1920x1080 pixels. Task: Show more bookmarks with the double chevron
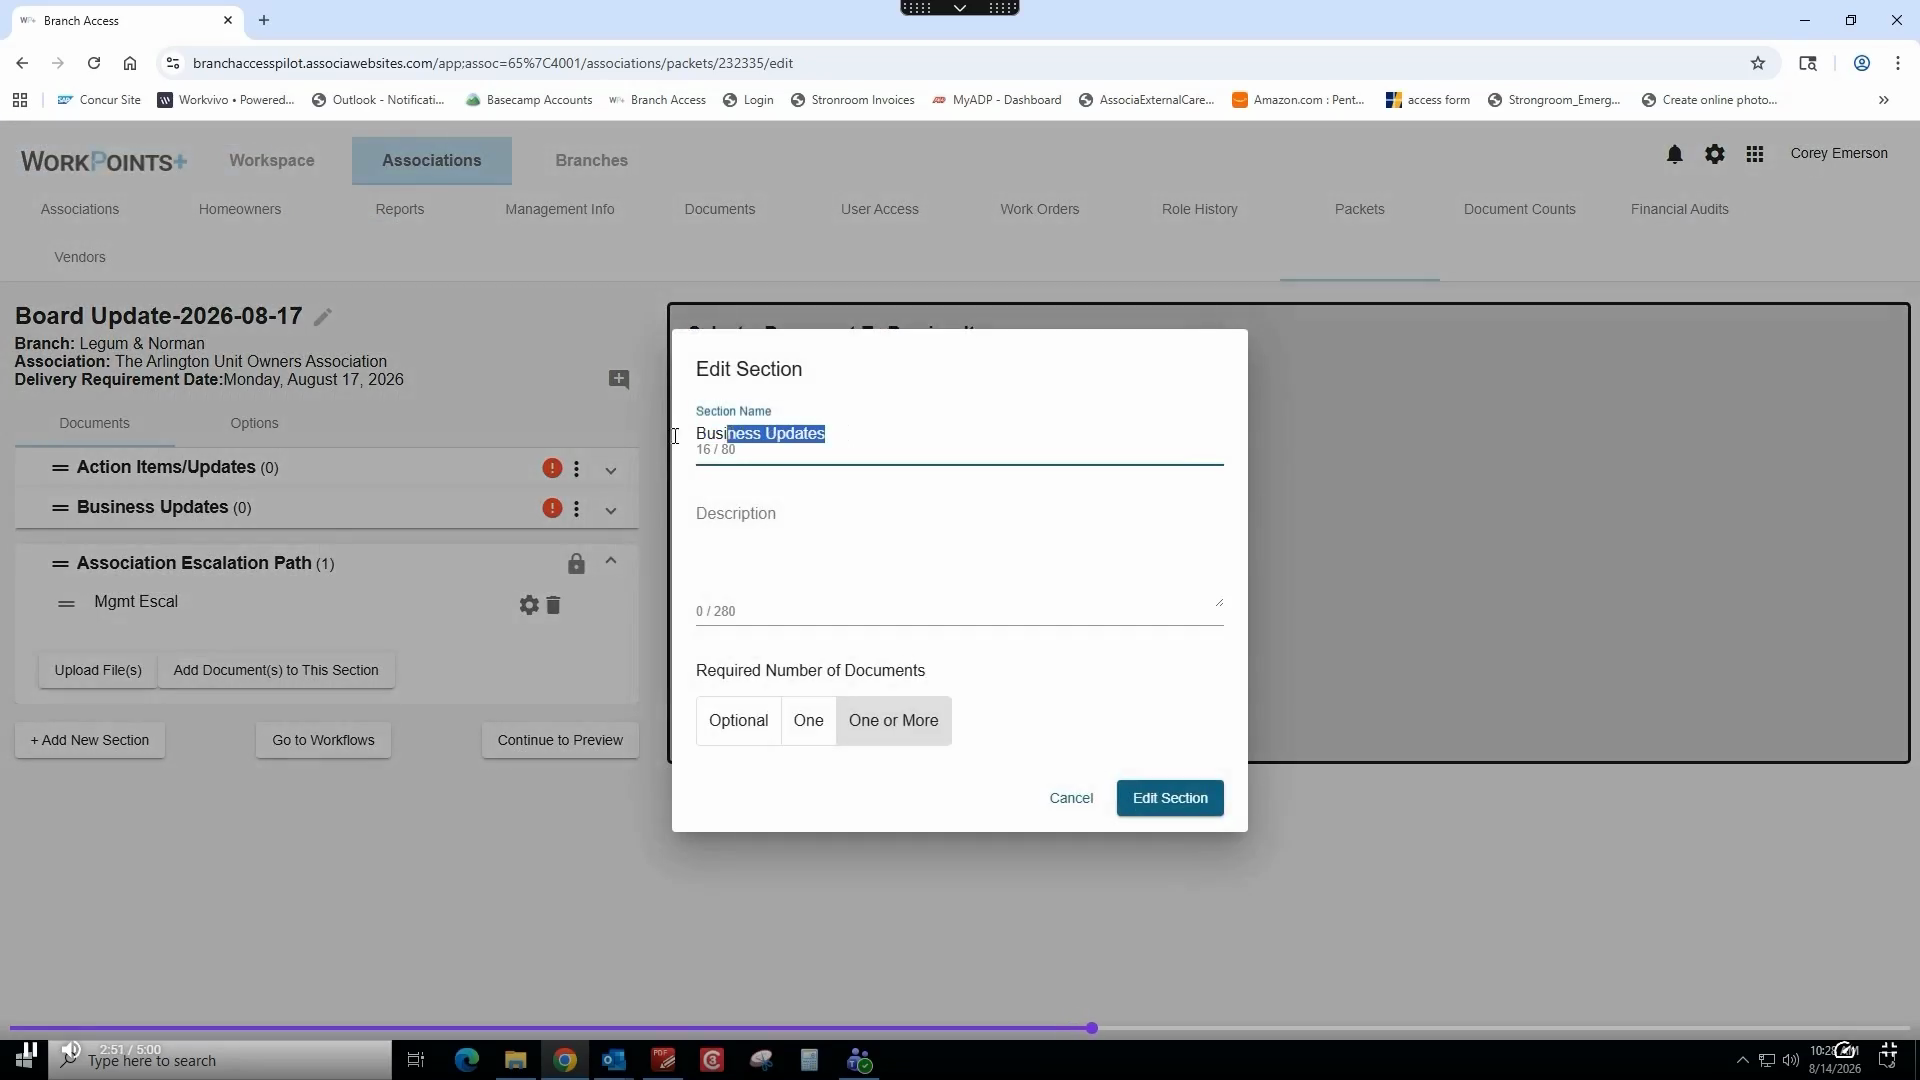1883,100
